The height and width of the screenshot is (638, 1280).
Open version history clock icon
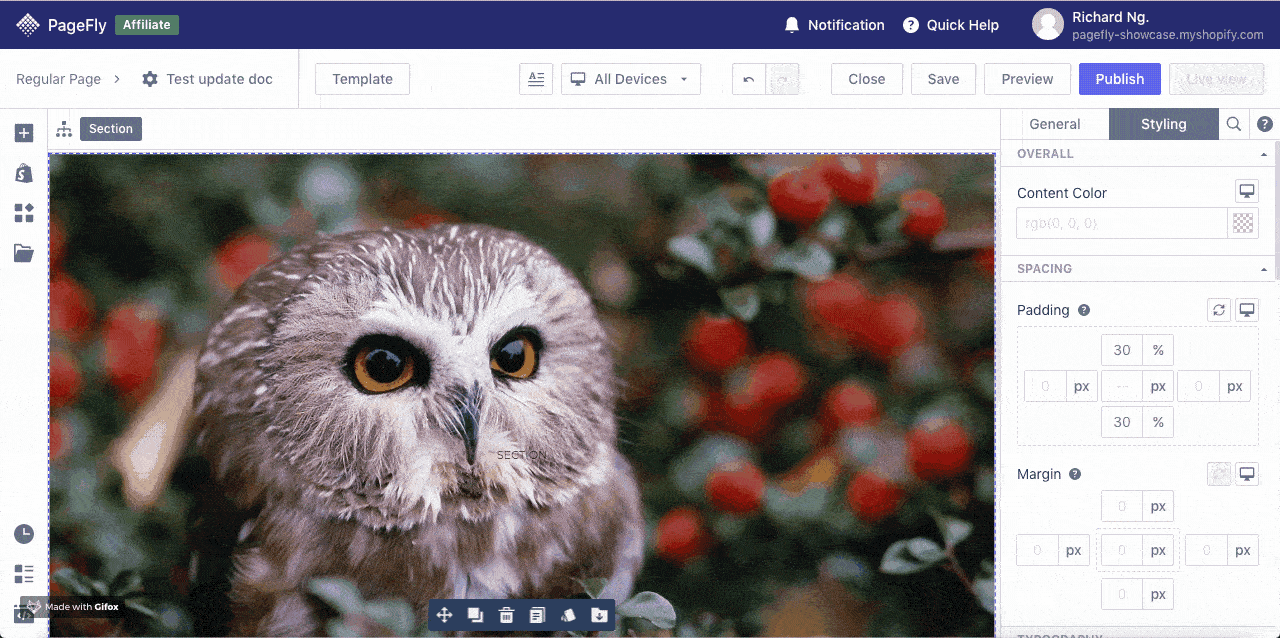[24, 534]
